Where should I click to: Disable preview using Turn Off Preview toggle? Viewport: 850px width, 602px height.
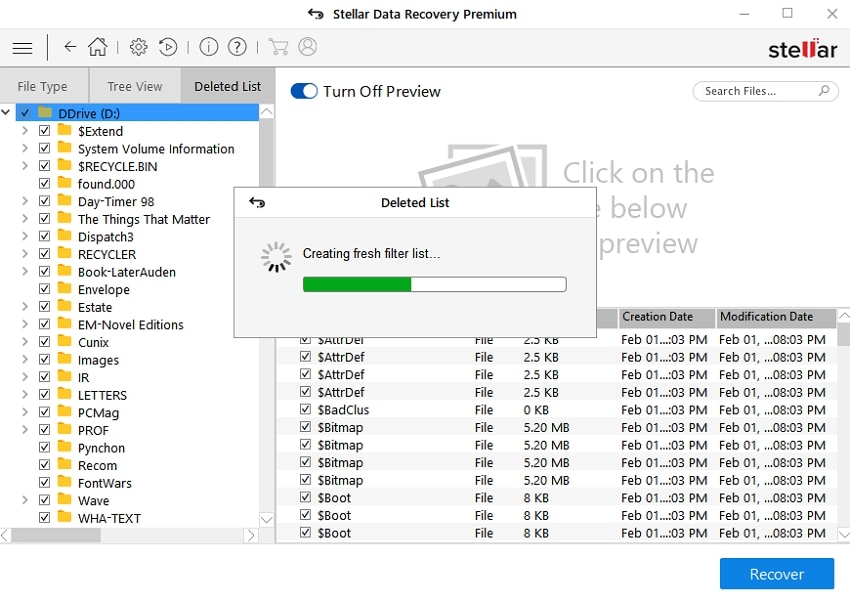tap(303, 91)
